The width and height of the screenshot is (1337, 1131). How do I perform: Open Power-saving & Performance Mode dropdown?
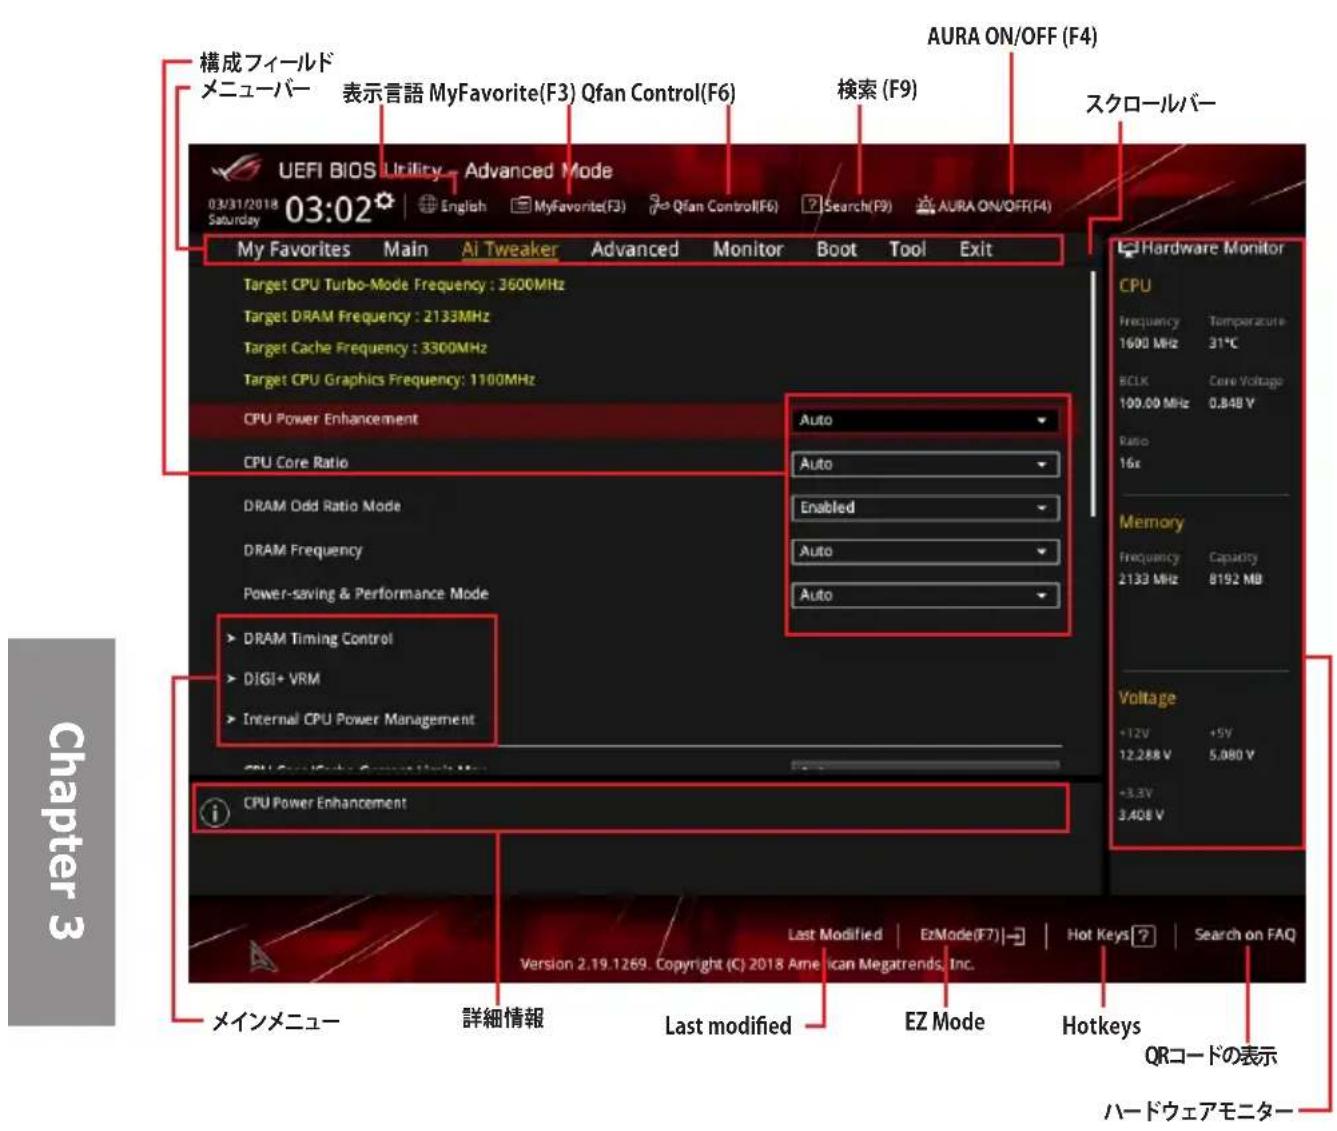[x=924, y=595]
